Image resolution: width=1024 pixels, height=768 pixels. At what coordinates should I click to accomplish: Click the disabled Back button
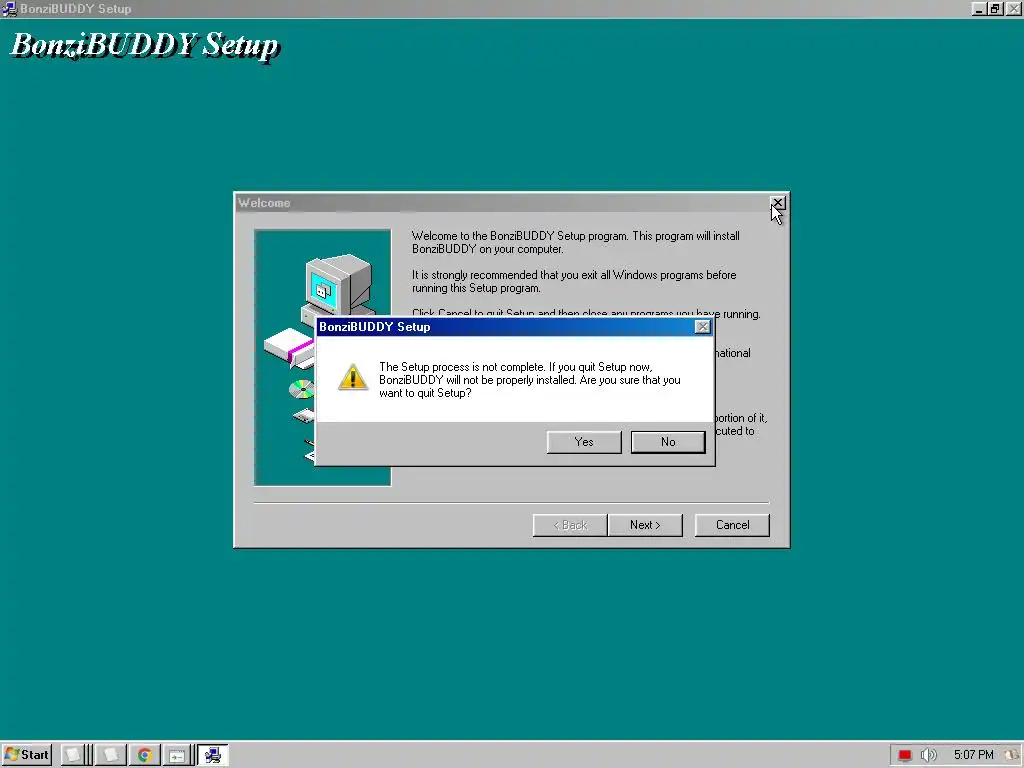tap(570, 525)
